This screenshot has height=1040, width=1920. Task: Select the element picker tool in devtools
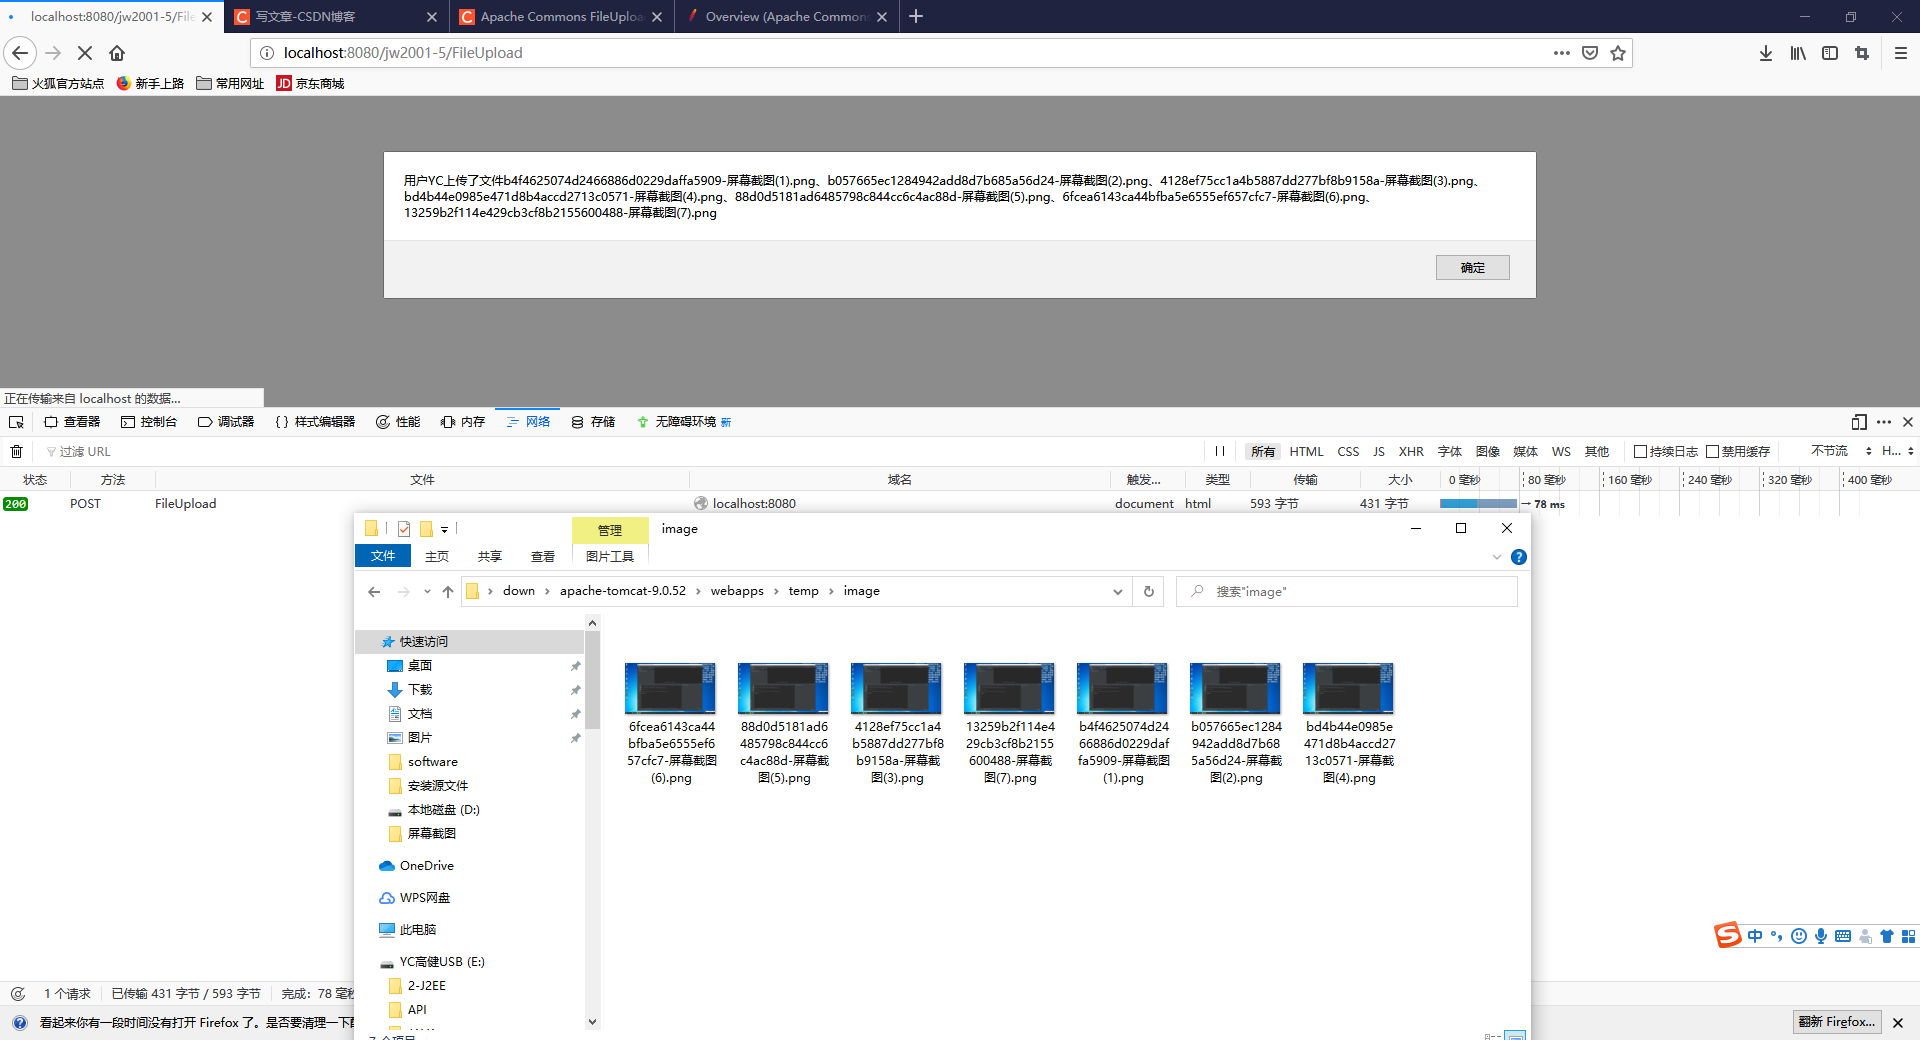(x=16, y=422)
